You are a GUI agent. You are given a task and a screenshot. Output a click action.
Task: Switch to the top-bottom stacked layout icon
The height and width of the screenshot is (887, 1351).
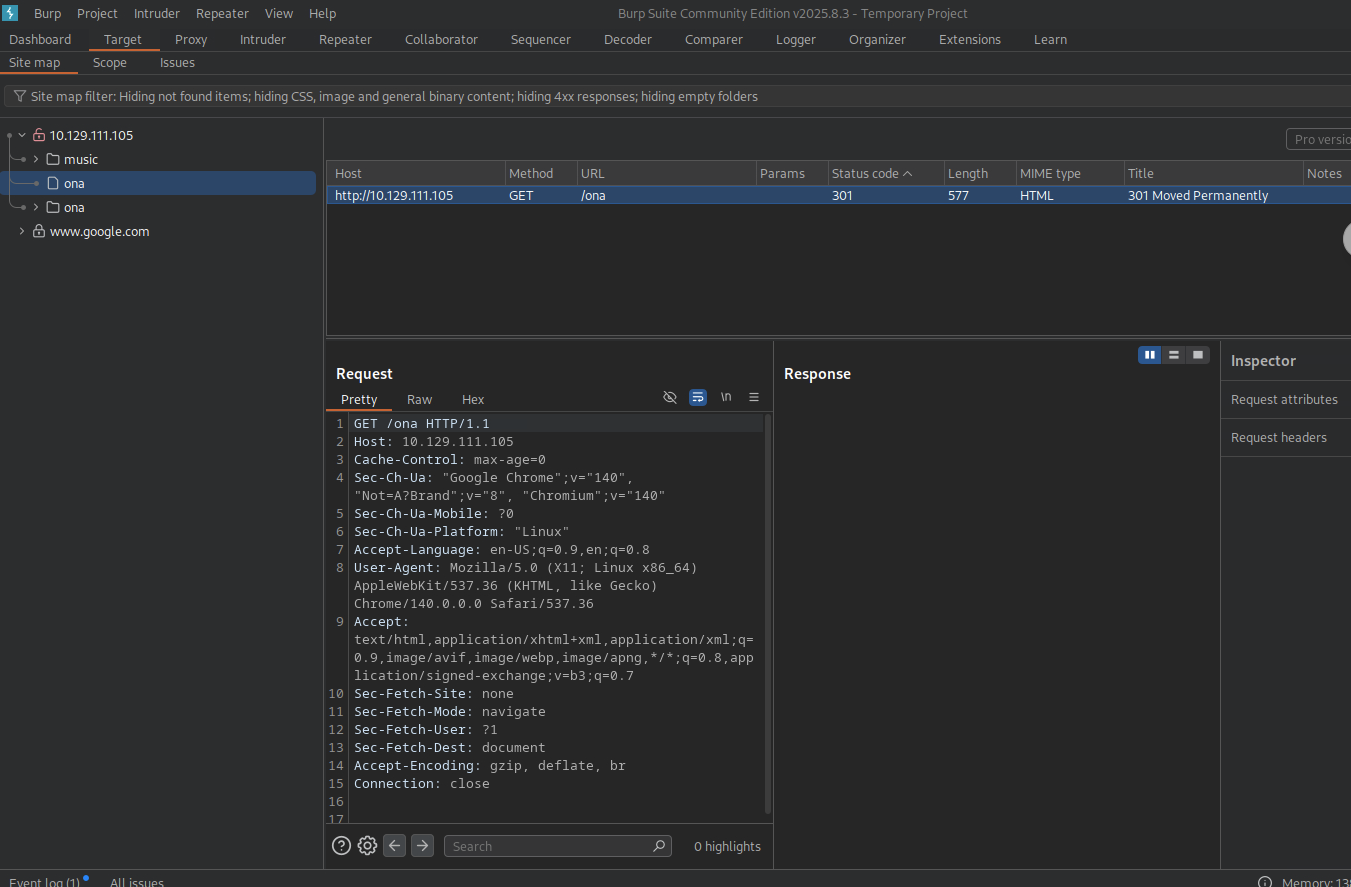(1174, 355)
